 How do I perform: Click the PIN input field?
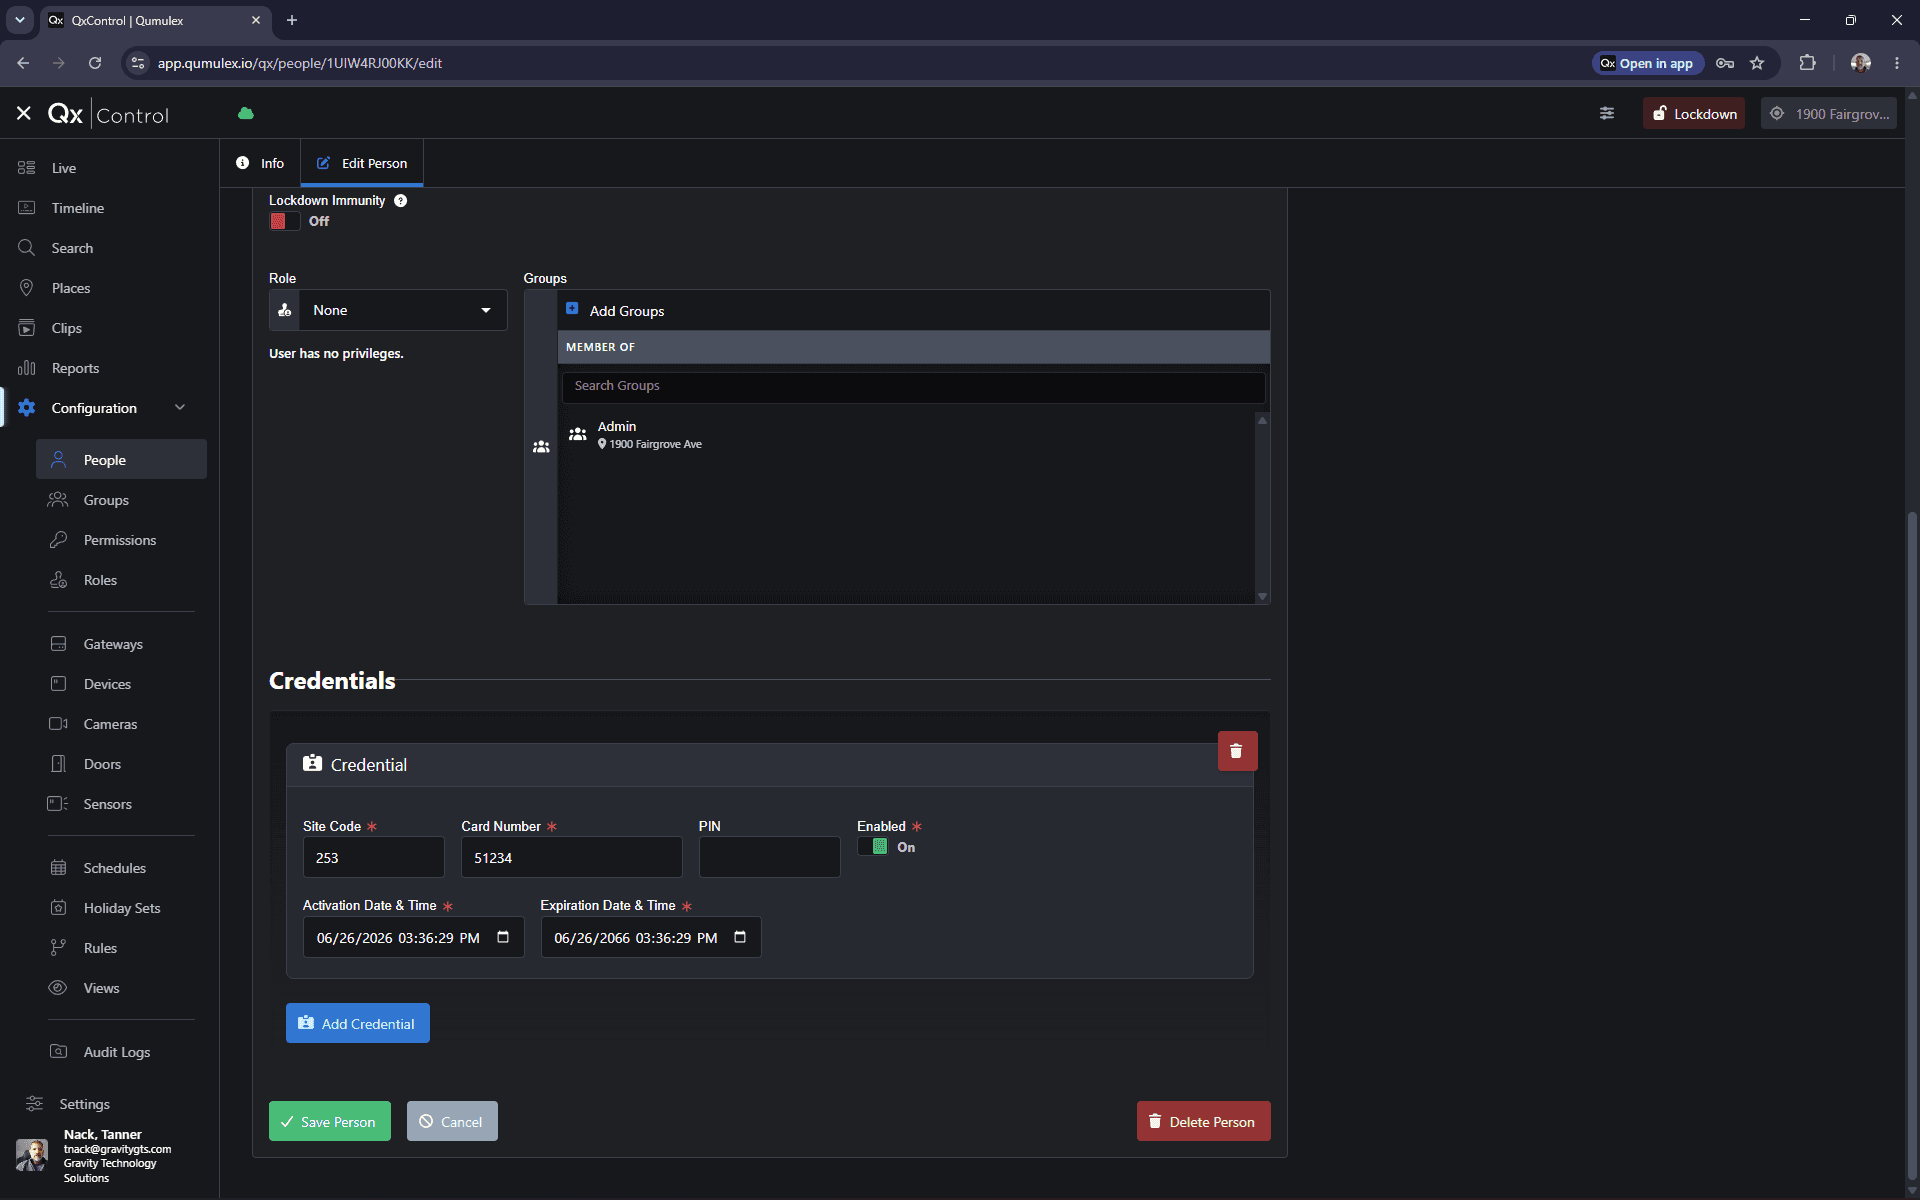(x=770, y=858)
